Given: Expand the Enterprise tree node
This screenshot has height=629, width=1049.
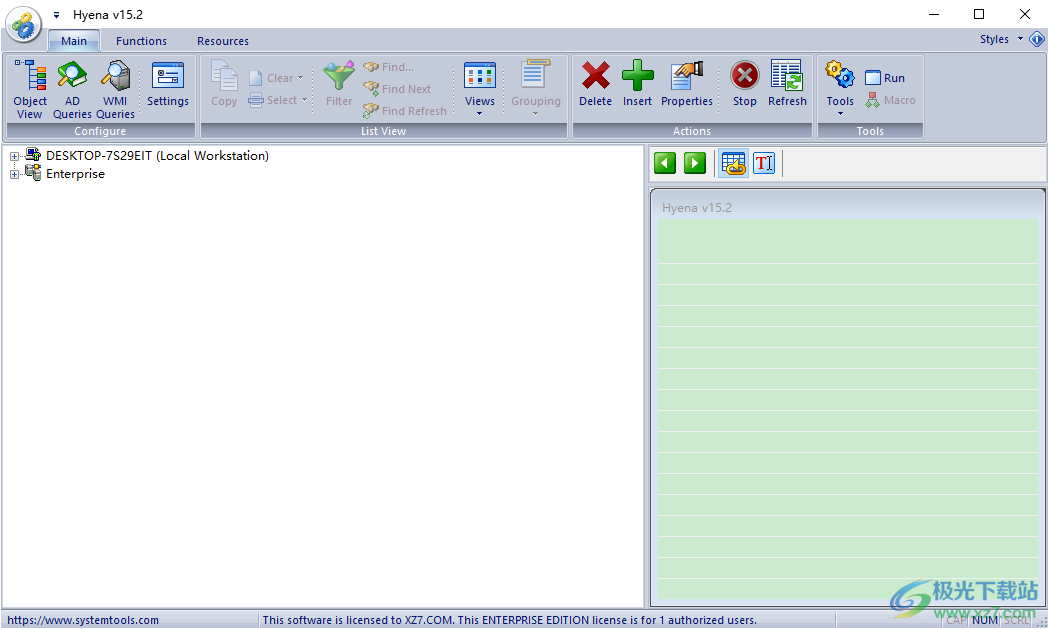Looking at the screenshot, I should pos(15,174).
